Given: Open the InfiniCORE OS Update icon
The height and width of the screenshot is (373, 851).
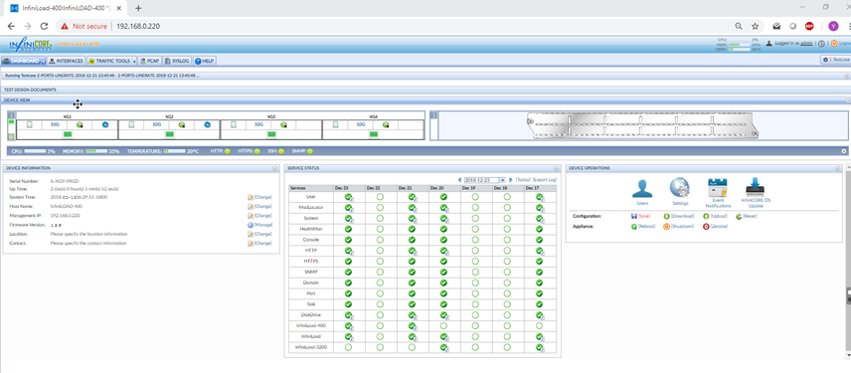Looking at the screenshot, I should coord(755,187).
